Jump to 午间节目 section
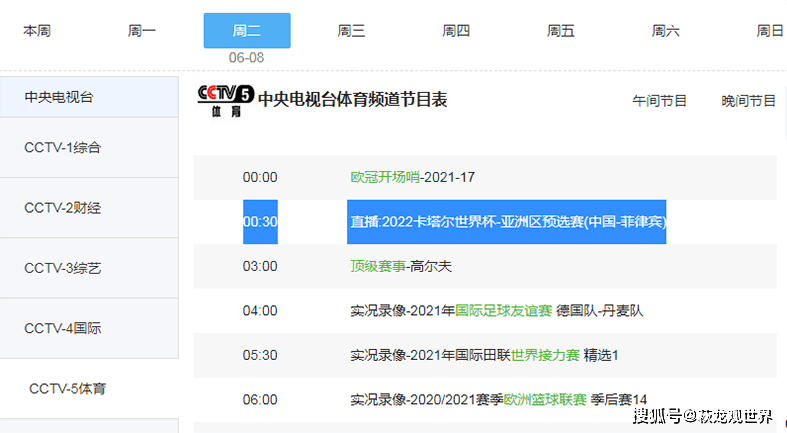The width and height of the screenshot is (787, 433). tap(659, 101)
